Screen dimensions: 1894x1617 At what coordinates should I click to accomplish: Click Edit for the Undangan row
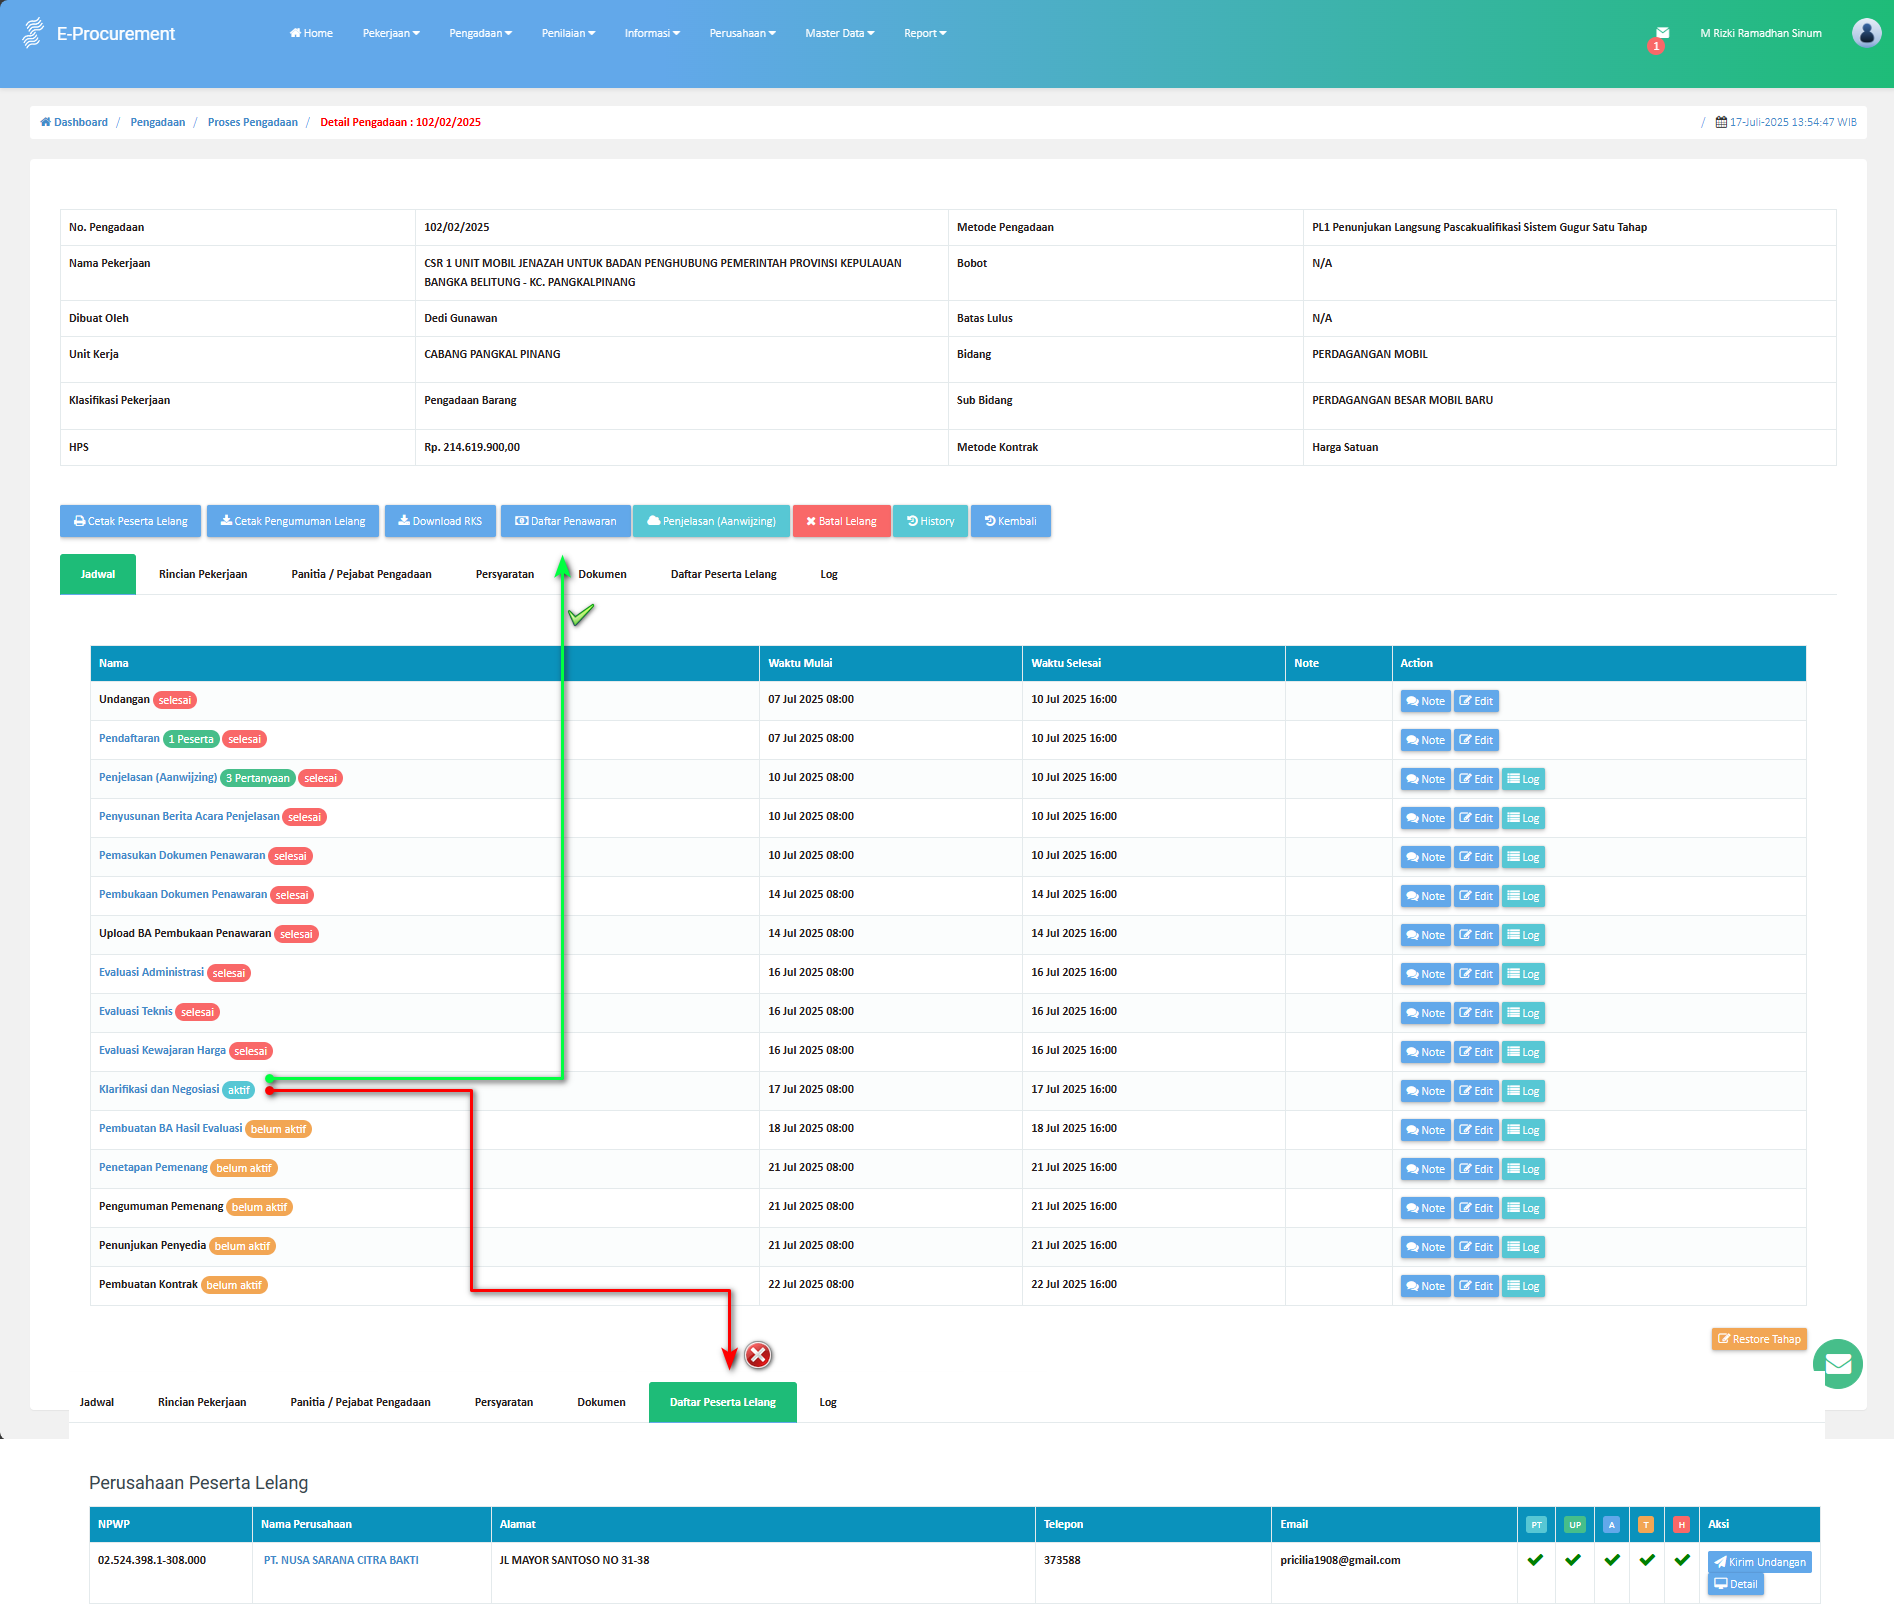pyautogui.click(x=1476, y=701)
